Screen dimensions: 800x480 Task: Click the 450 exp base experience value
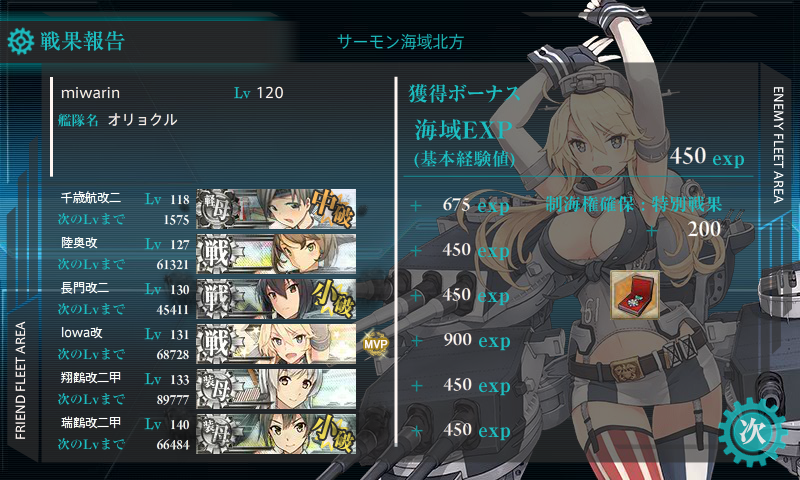click(707, 156)
